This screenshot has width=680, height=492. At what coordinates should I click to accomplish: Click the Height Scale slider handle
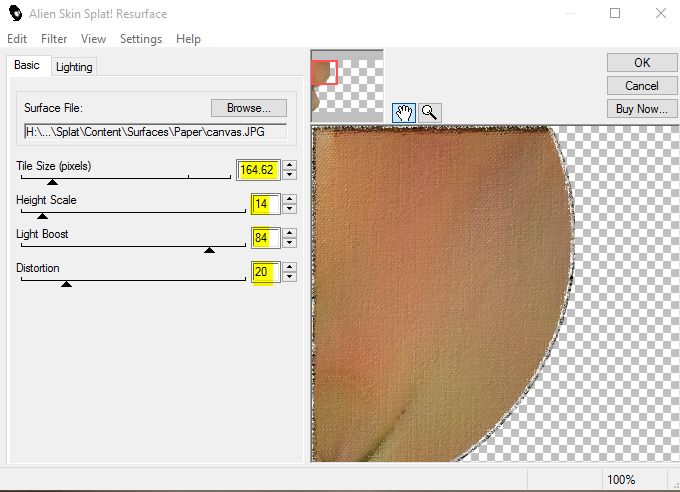tap(42, 216)
